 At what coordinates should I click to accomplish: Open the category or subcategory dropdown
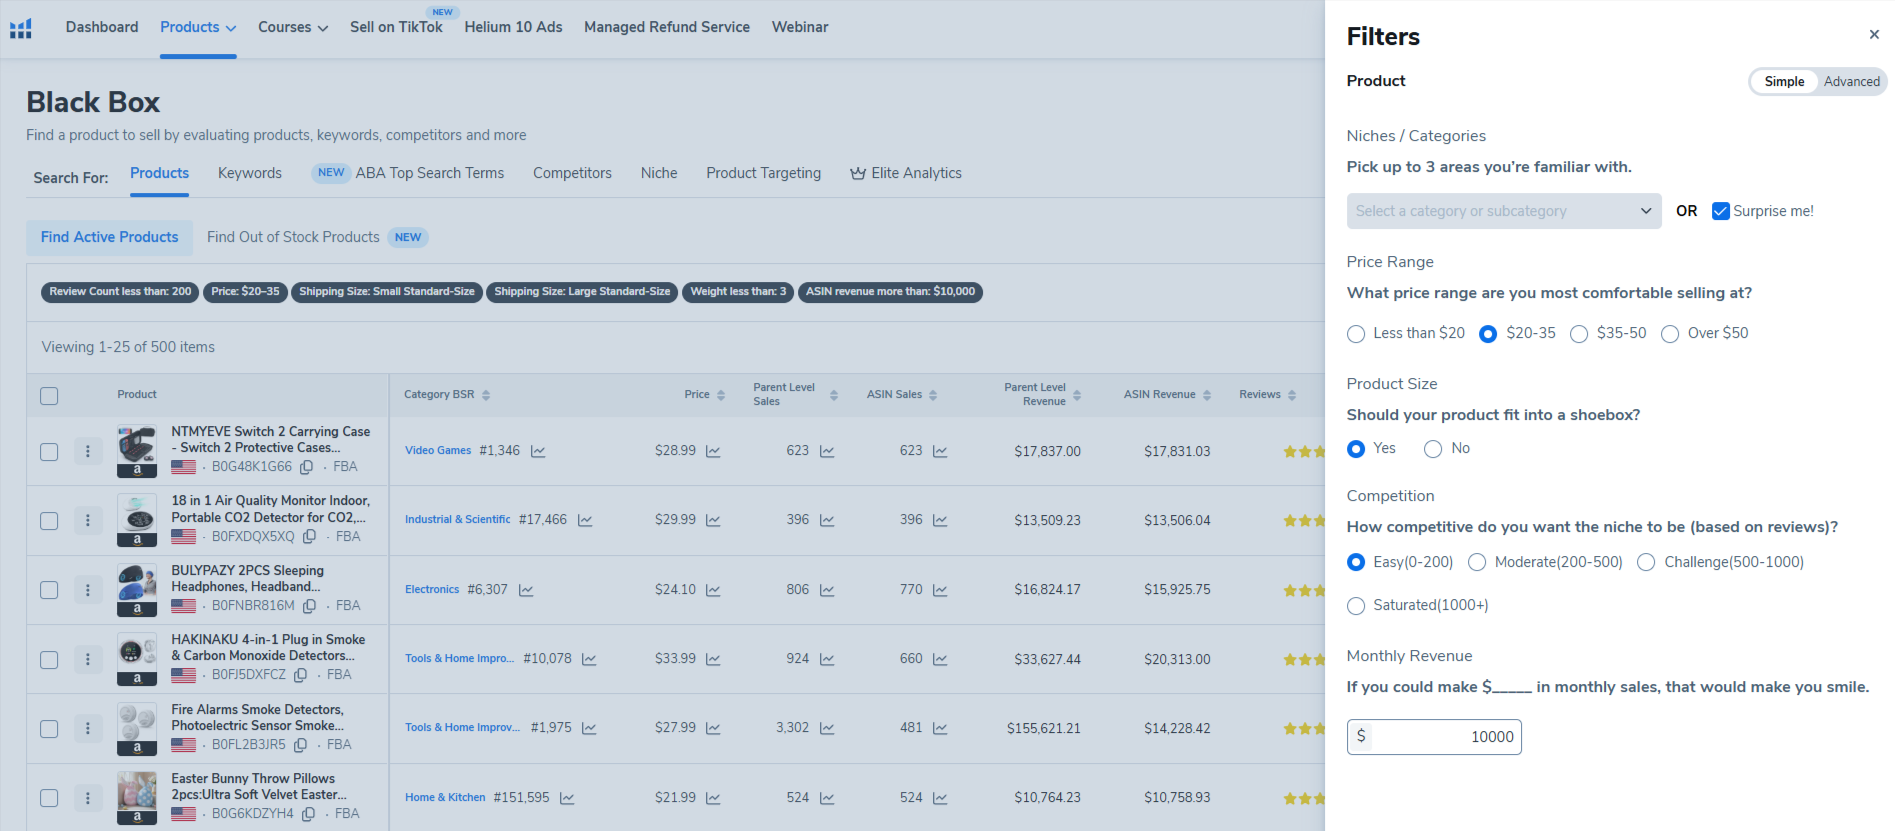pos(1504,211)
